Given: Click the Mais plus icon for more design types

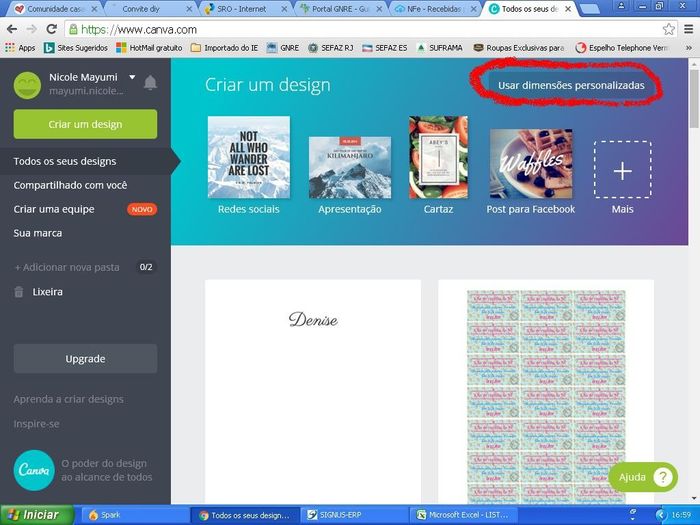Looking at the screenshot, I should [622, 169].
